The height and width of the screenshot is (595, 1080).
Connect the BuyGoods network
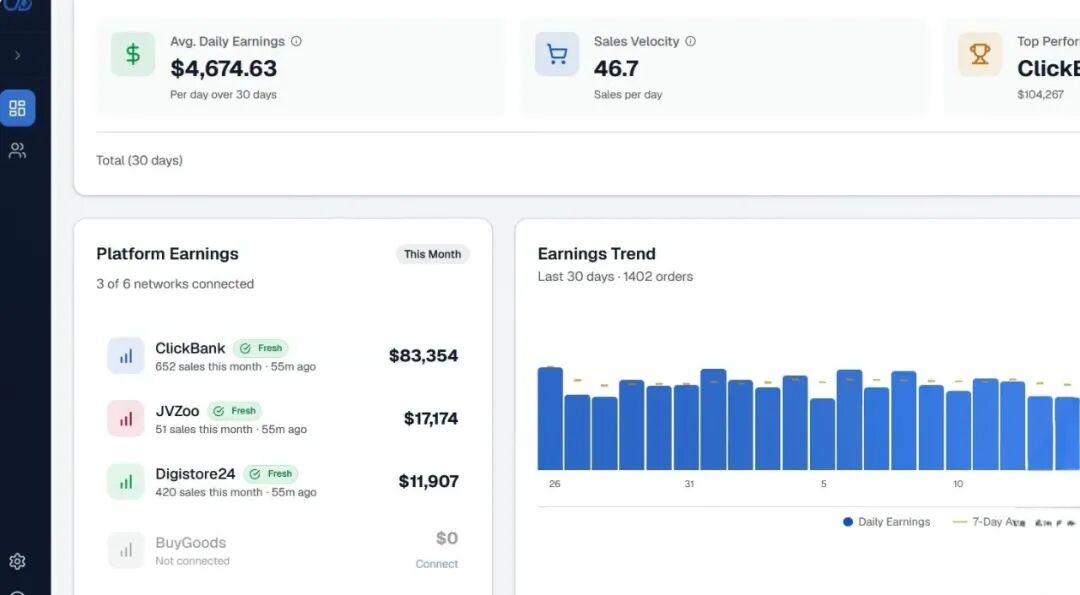point(437,564)
